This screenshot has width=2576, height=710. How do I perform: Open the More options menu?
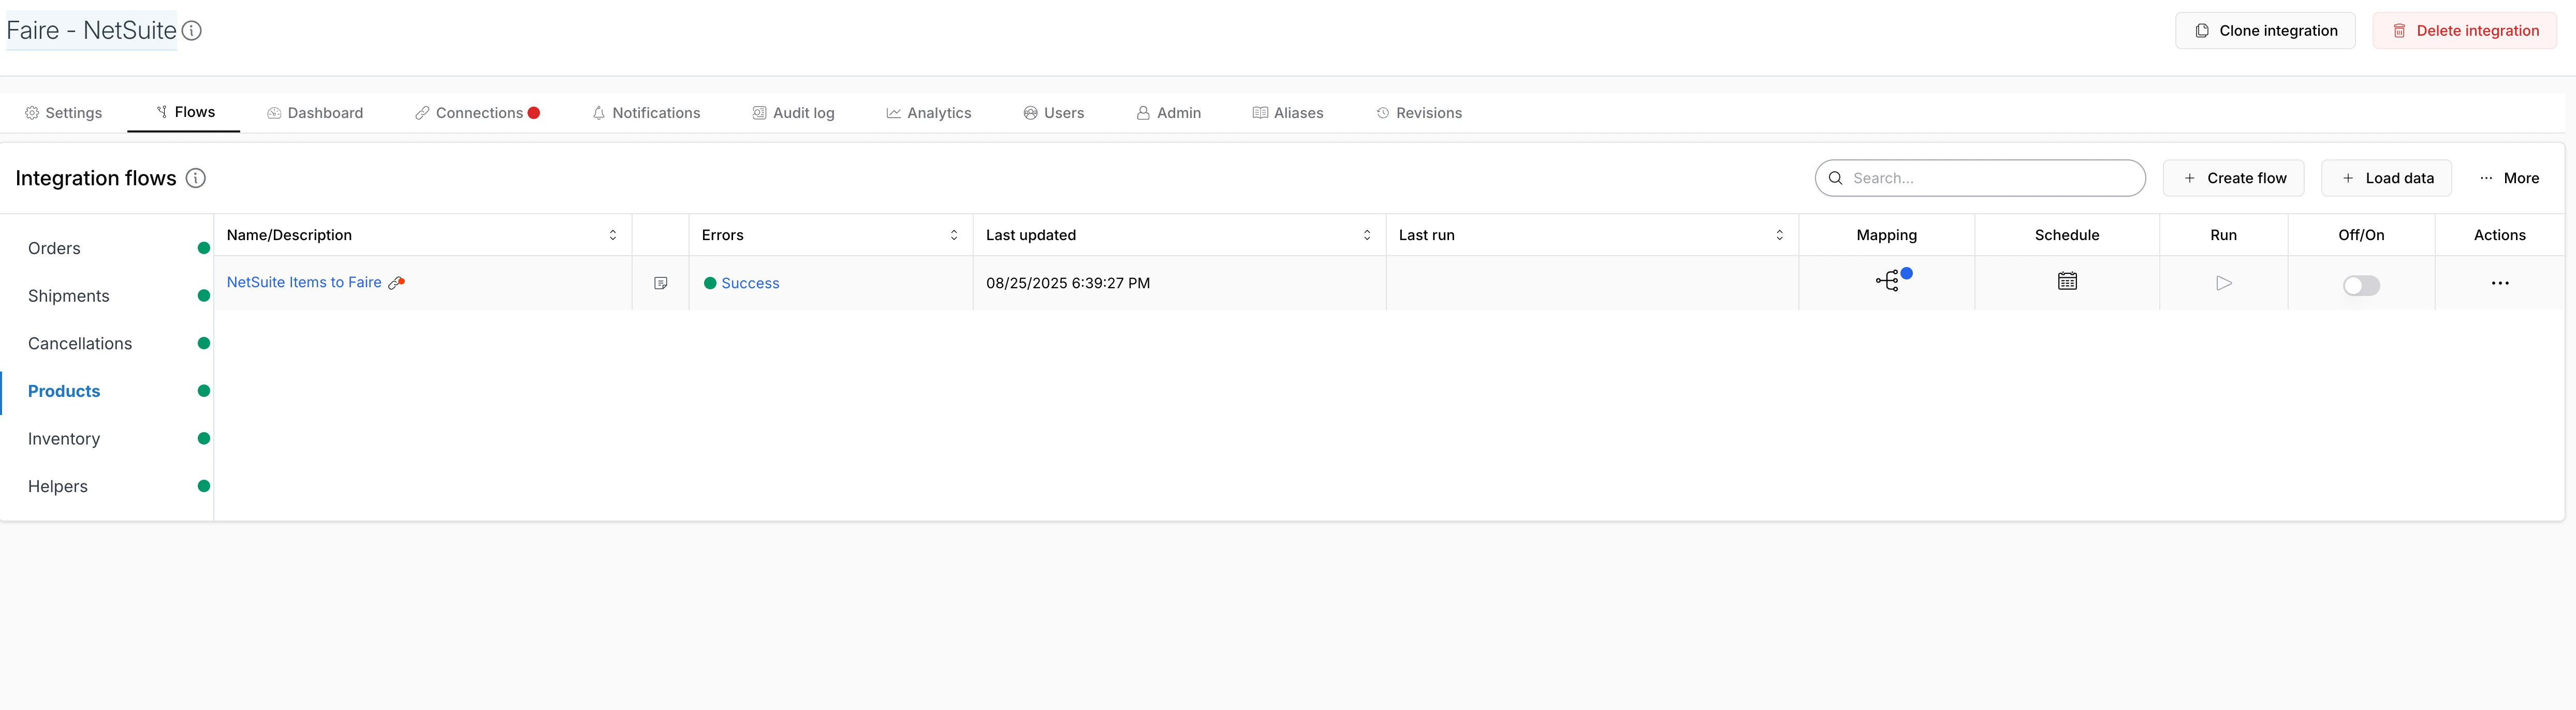click(2509, 178)
